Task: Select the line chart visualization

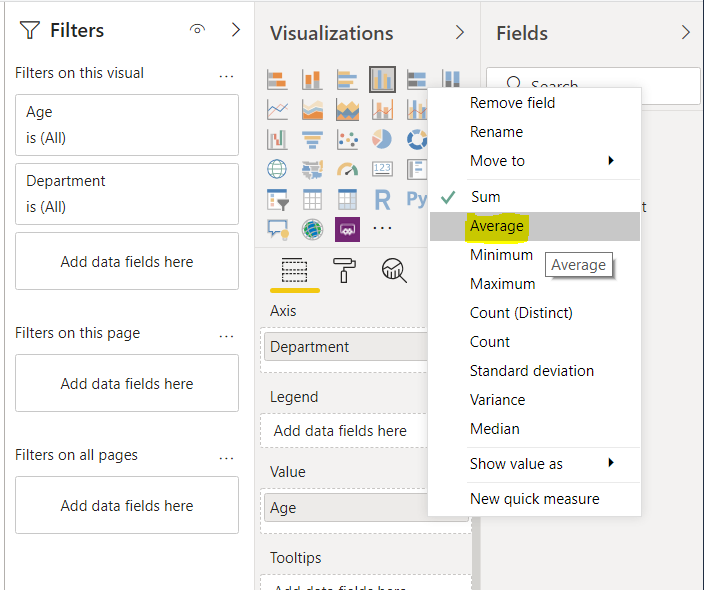Action: (x=278, y=110)
